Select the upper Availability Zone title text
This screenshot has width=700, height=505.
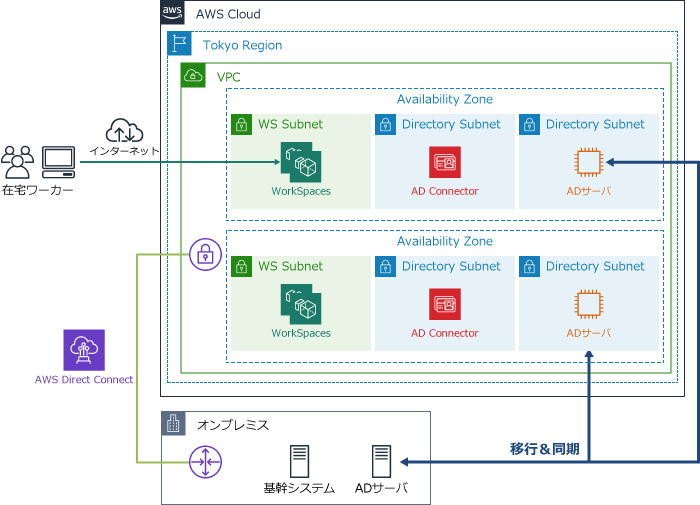444,100
